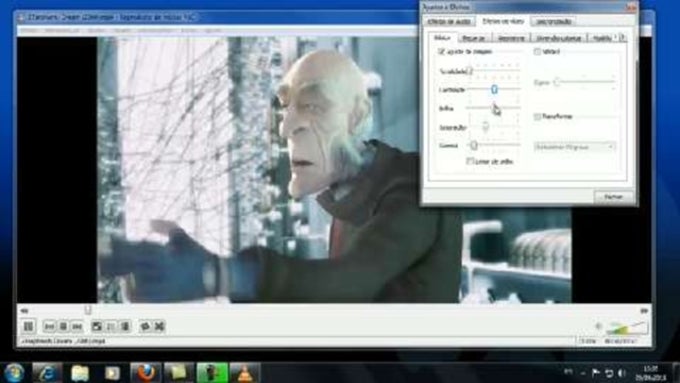Switch to the Sincronización tab
The height and width of the screenshot is (383, 680).
(554, 21)
